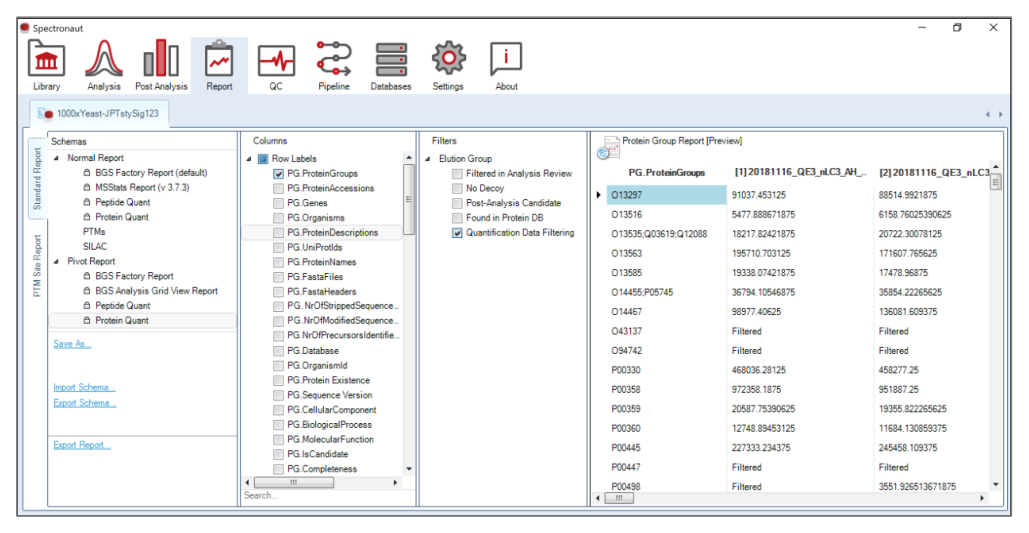Image resolution: width=1029 pixels, height=533 pixels.
Task: Click Columns list scroll-down arrow
Action: (x=409, y=469)
